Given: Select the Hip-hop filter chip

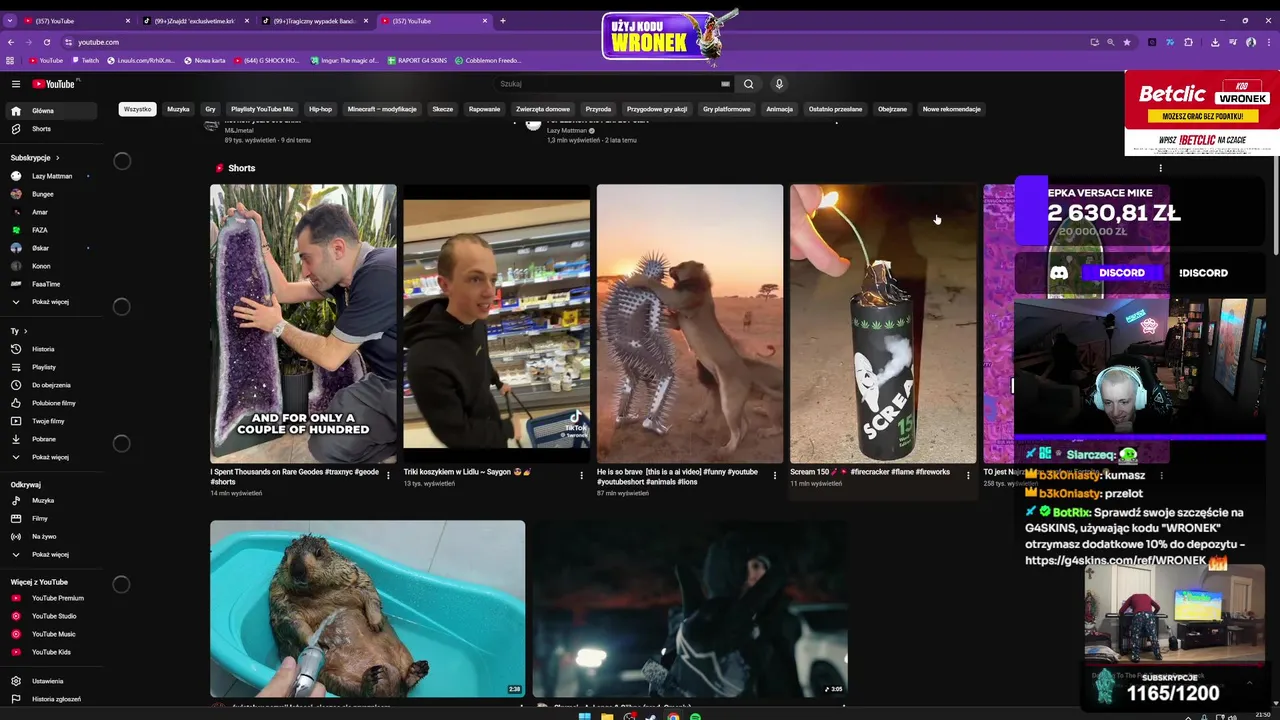Looking at the screenshot, I should 320,109.
